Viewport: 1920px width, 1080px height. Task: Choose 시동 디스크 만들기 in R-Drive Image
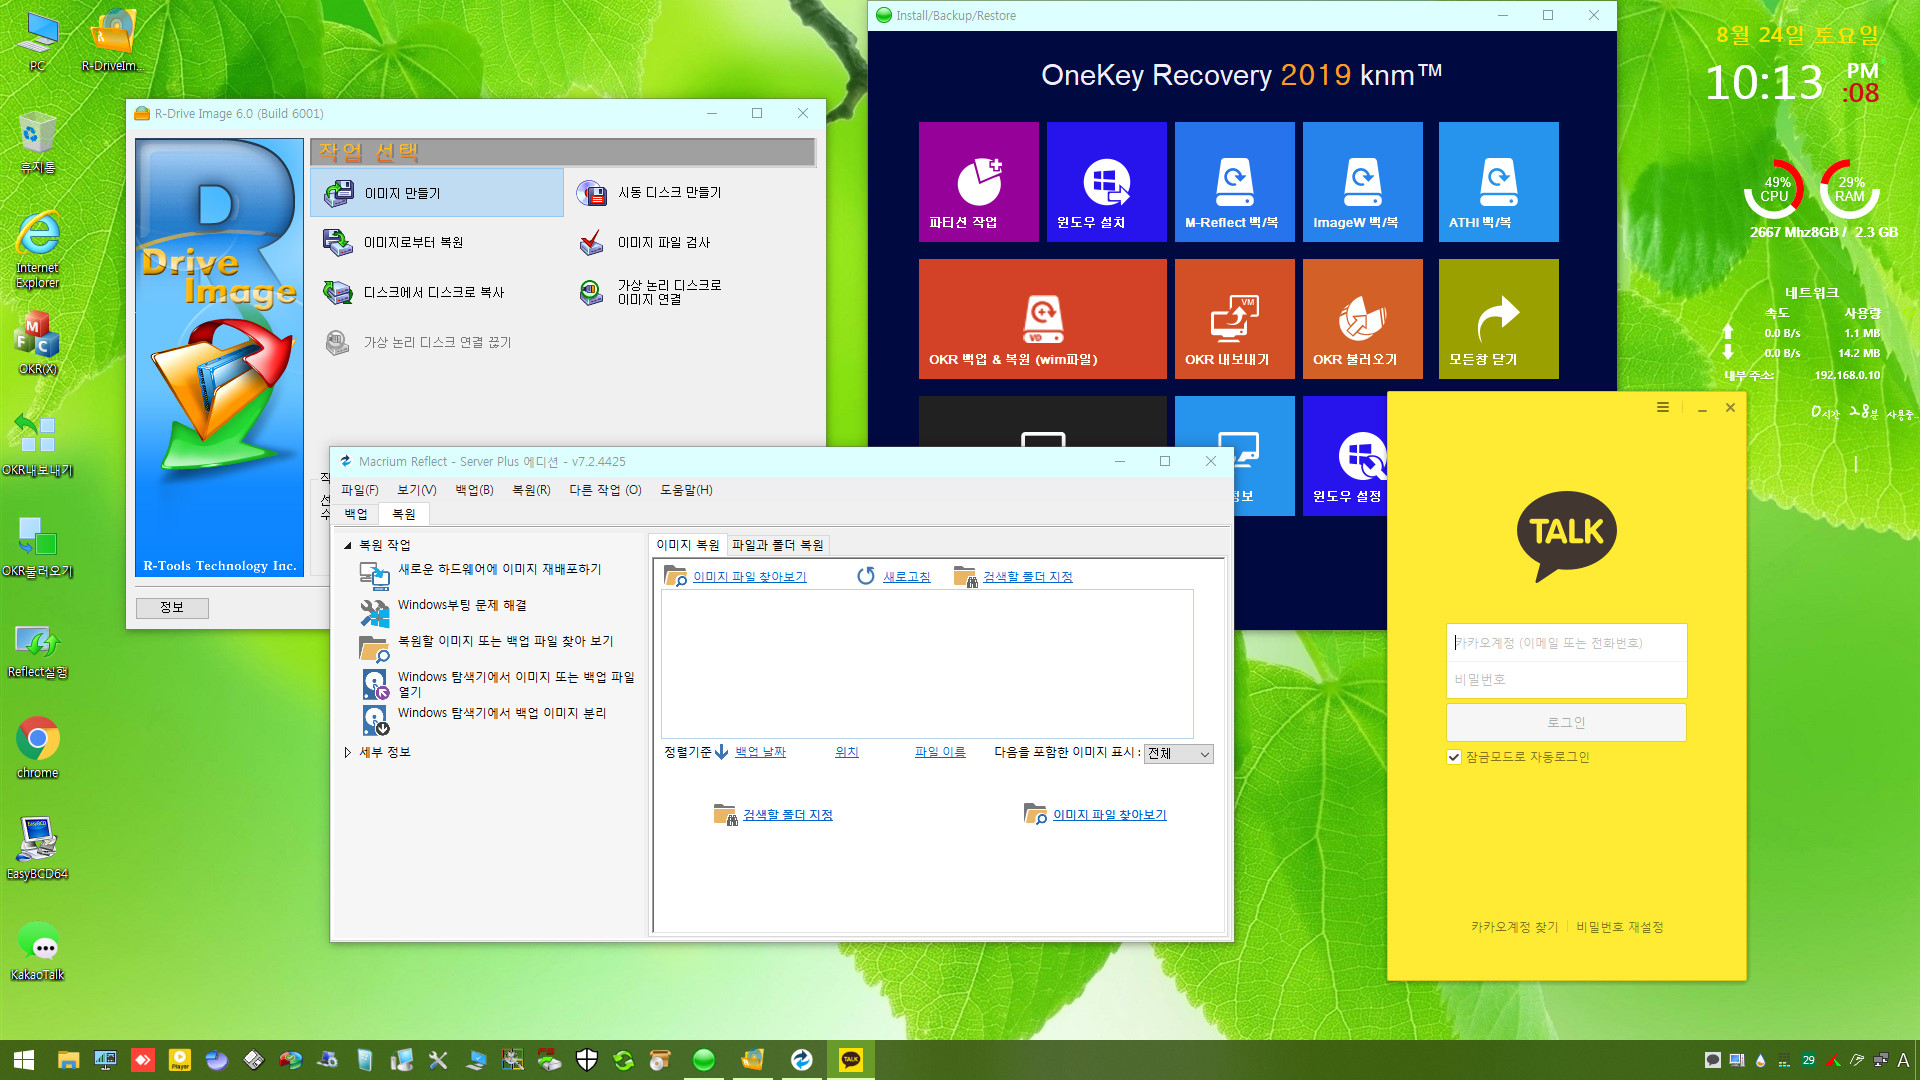pos(650,193)
